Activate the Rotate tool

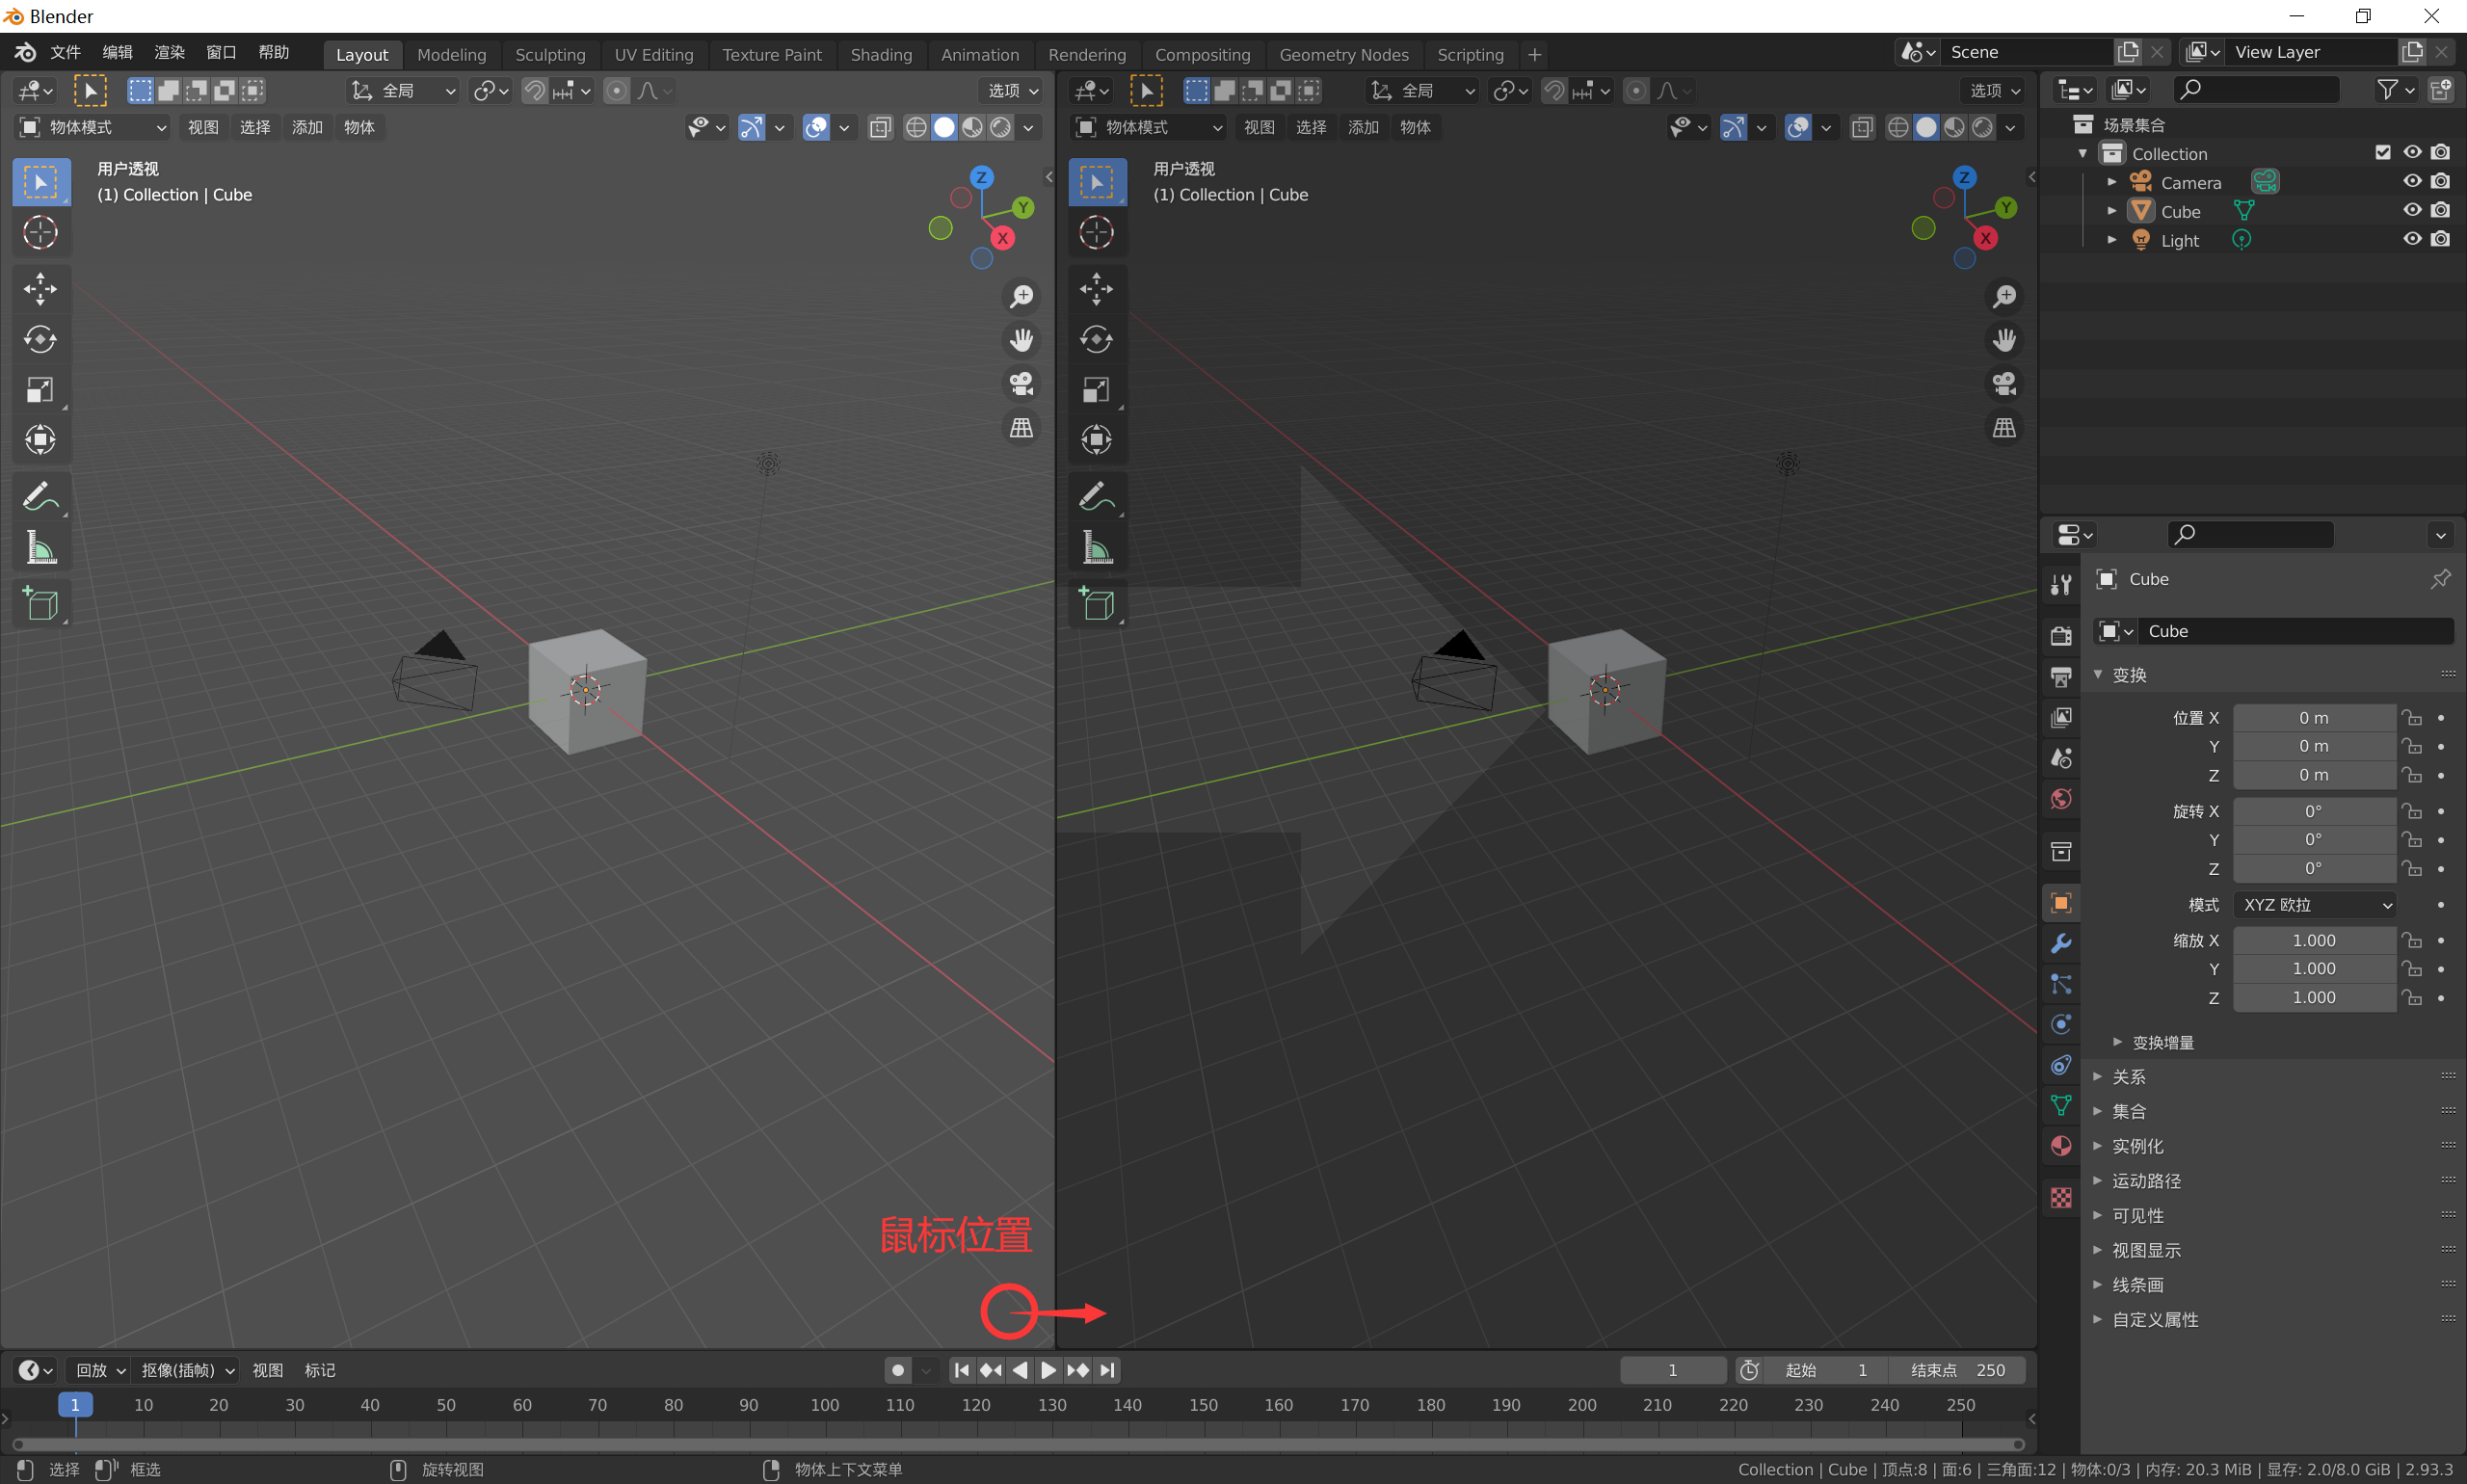pyautogui.click(x=41, y=339)
